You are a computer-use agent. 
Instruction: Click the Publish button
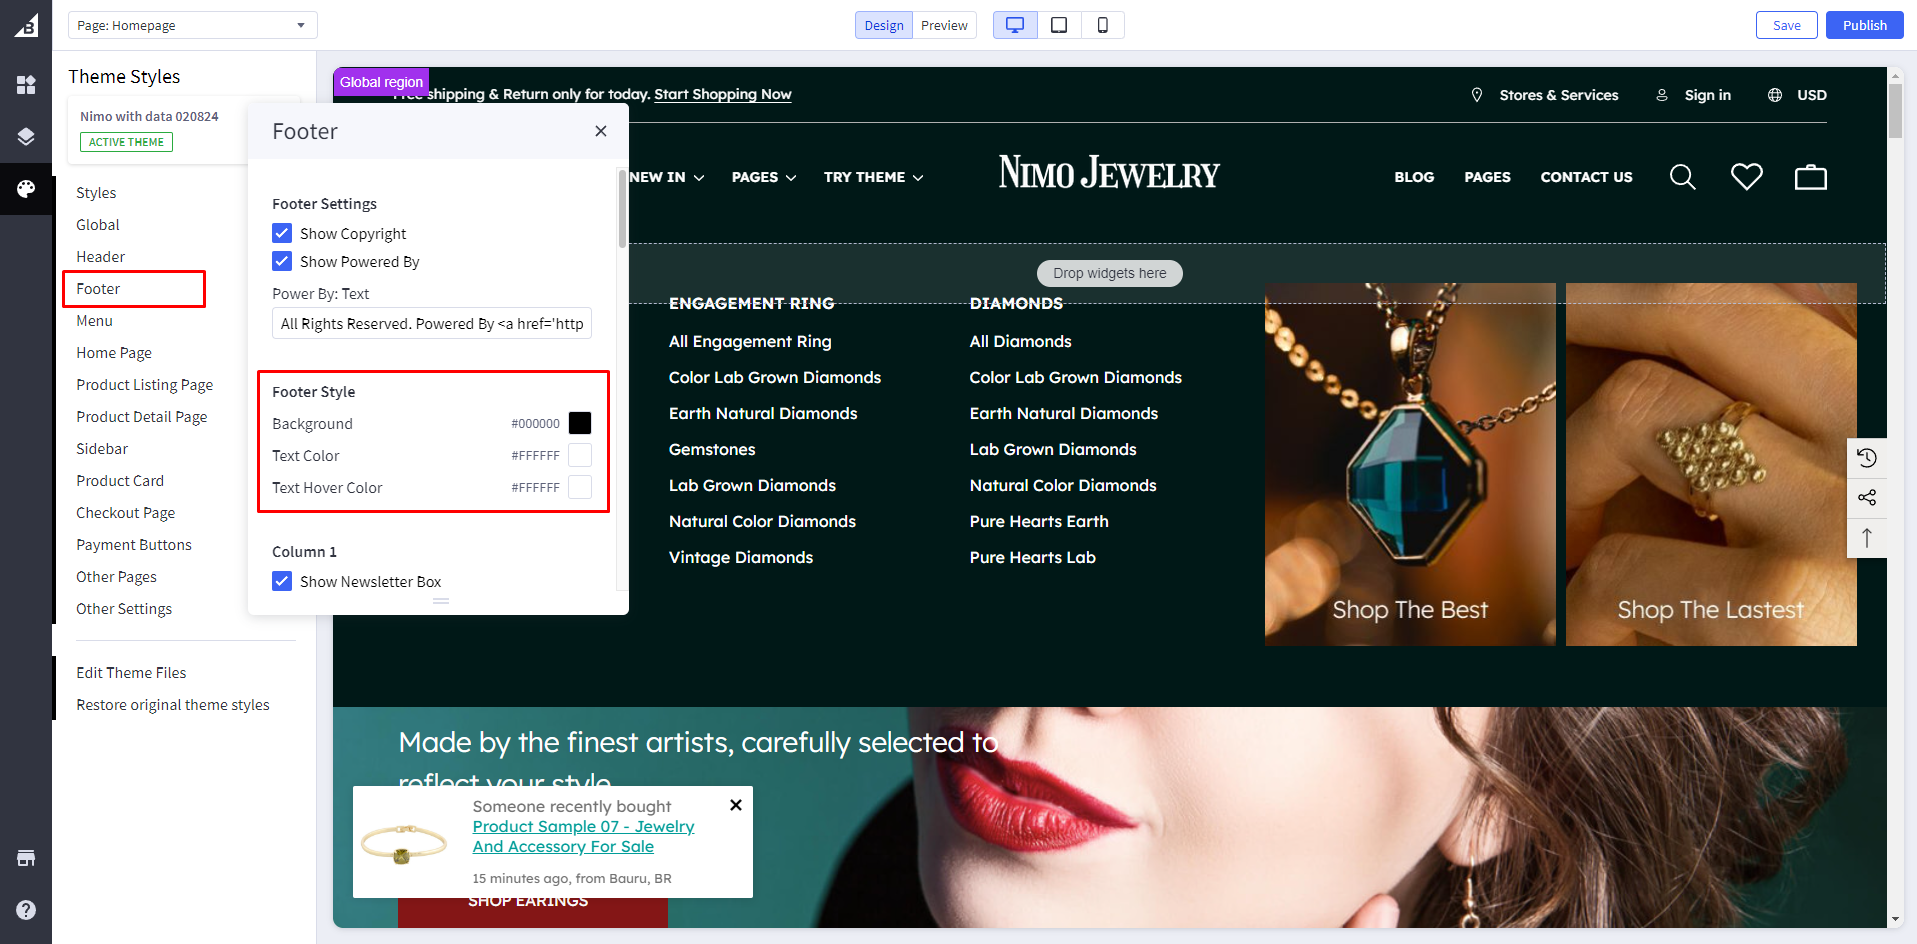click(x=1864, y=25)
